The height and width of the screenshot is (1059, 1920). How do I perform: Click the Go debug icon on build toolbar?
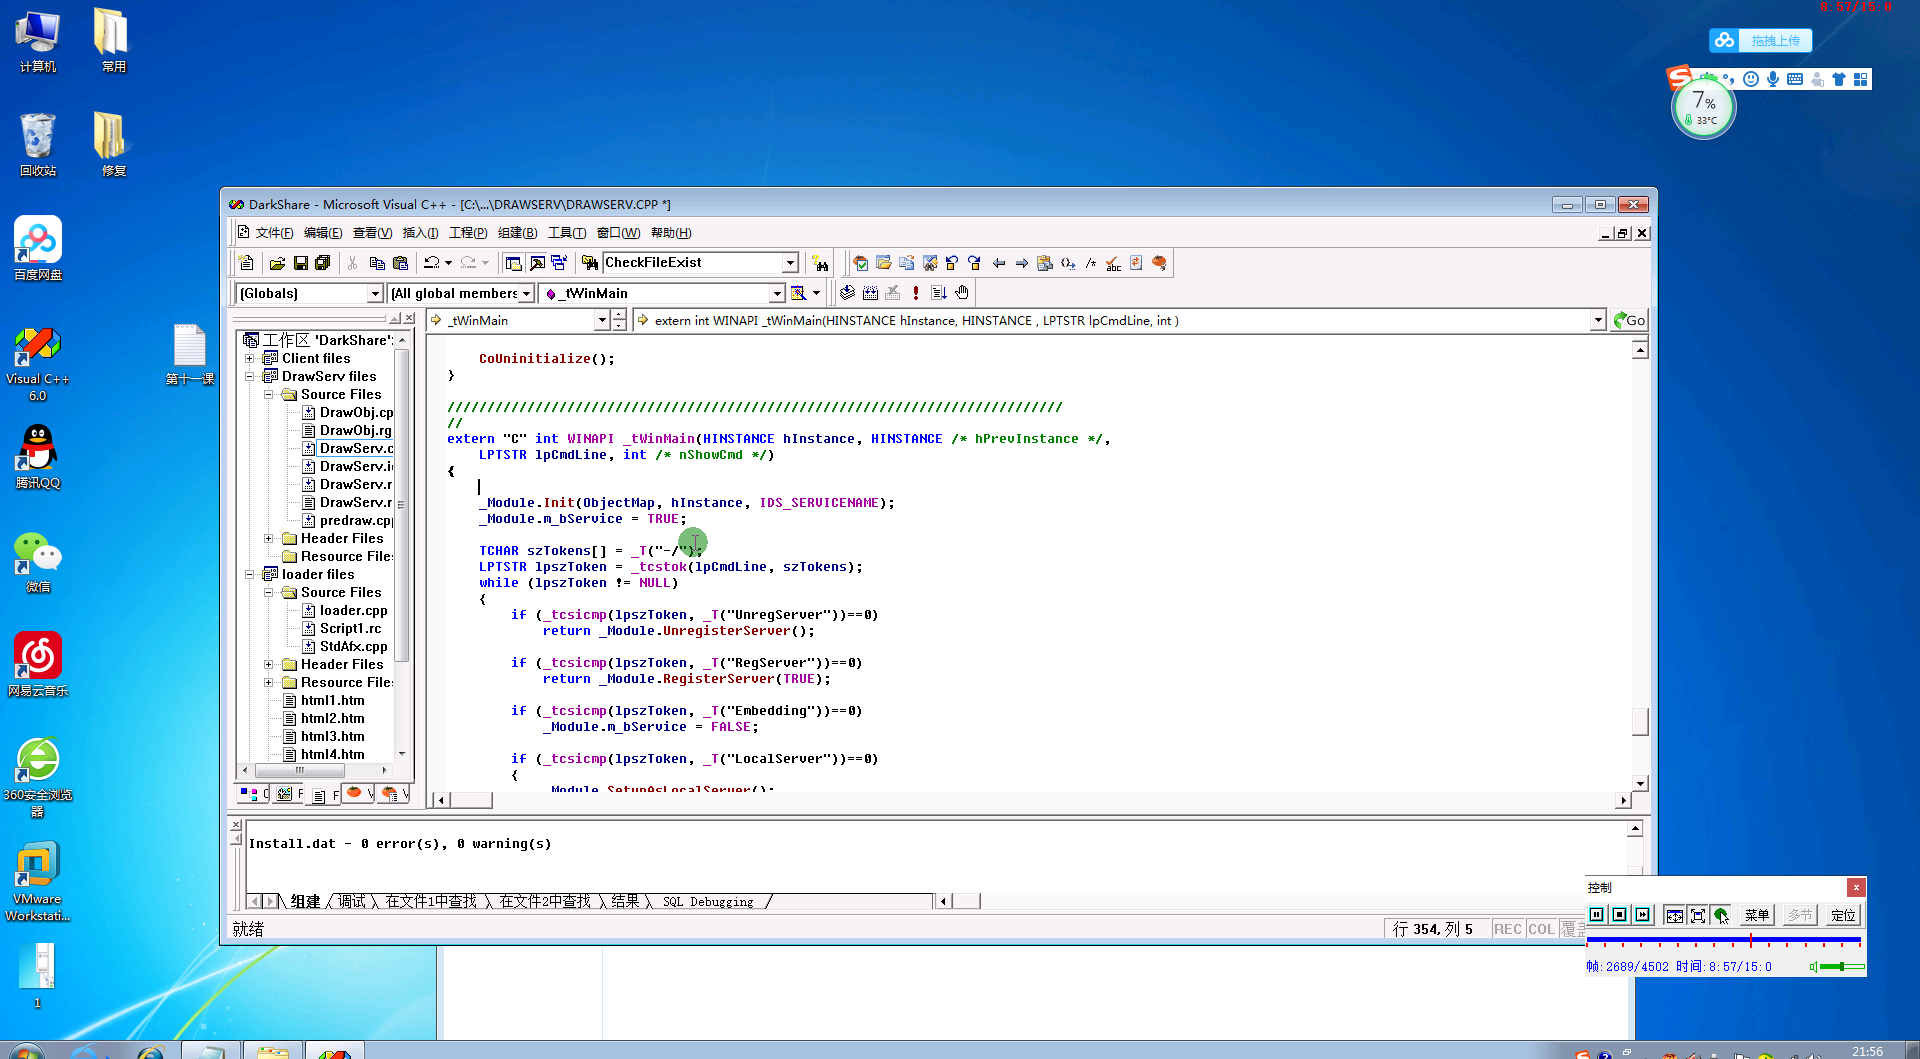pyautogui.click(x=938, y=293)
